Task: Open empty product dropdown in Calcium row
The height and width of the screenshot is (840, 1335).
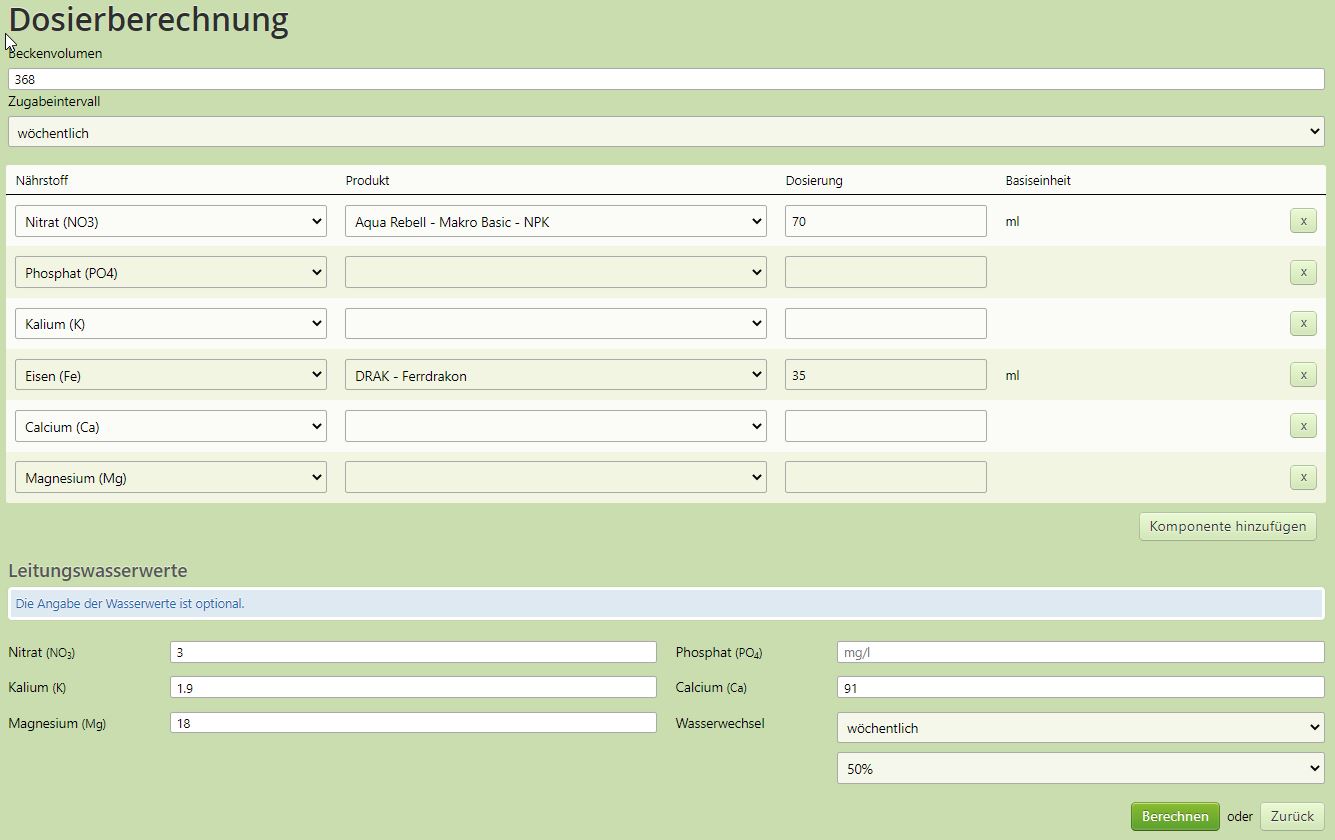Action: pyautogui.click(x=556, y=426)
